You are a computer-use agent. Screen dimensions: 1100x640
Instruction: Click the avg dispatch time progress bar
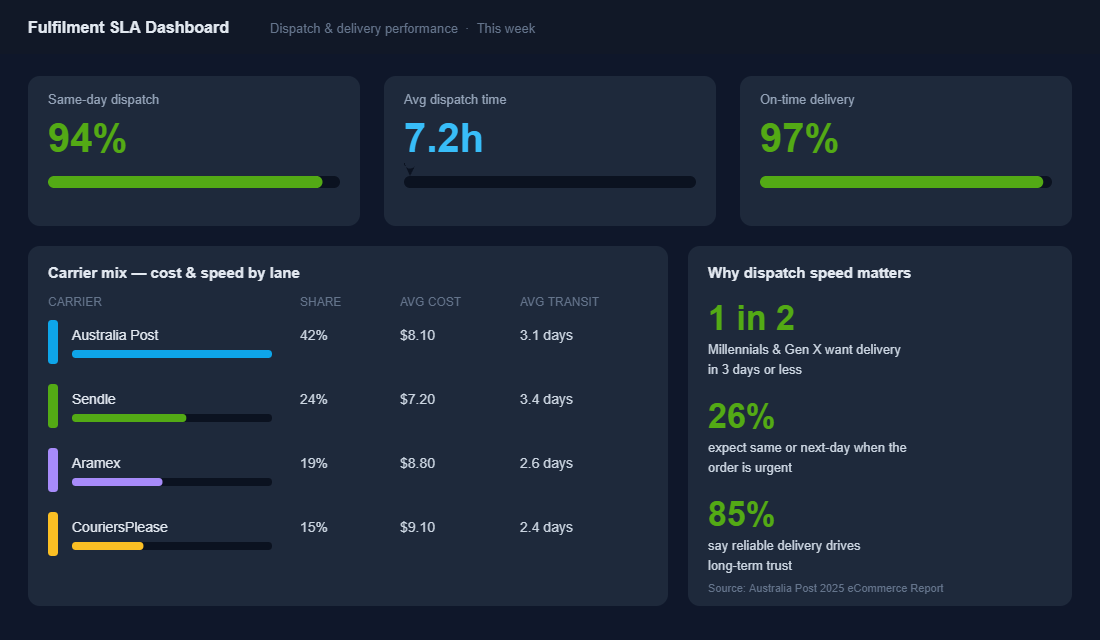550,182
